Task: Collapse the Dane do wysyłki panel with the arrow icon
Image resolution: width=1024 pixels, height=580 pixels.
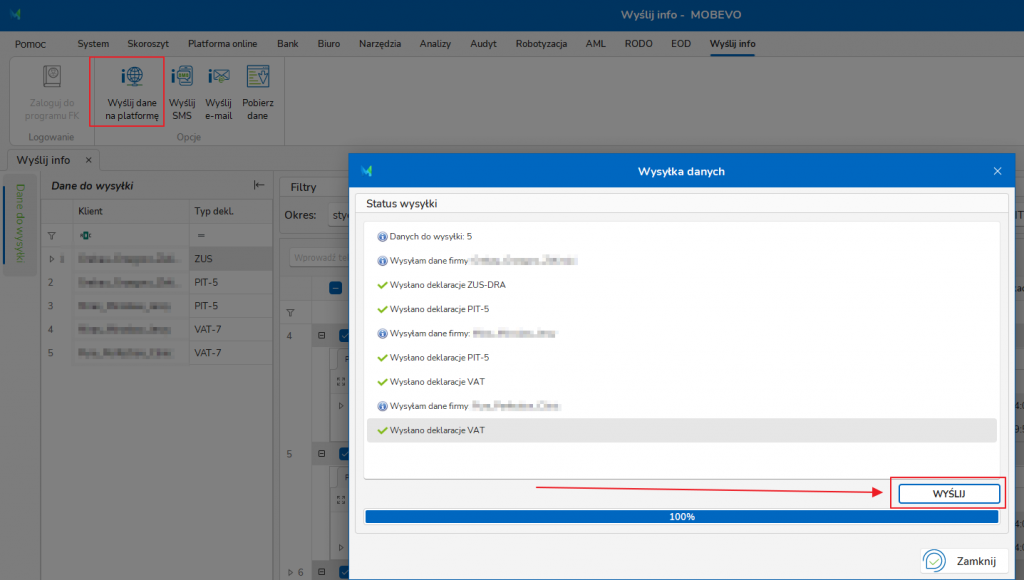Action: click(x=259, y=185)
